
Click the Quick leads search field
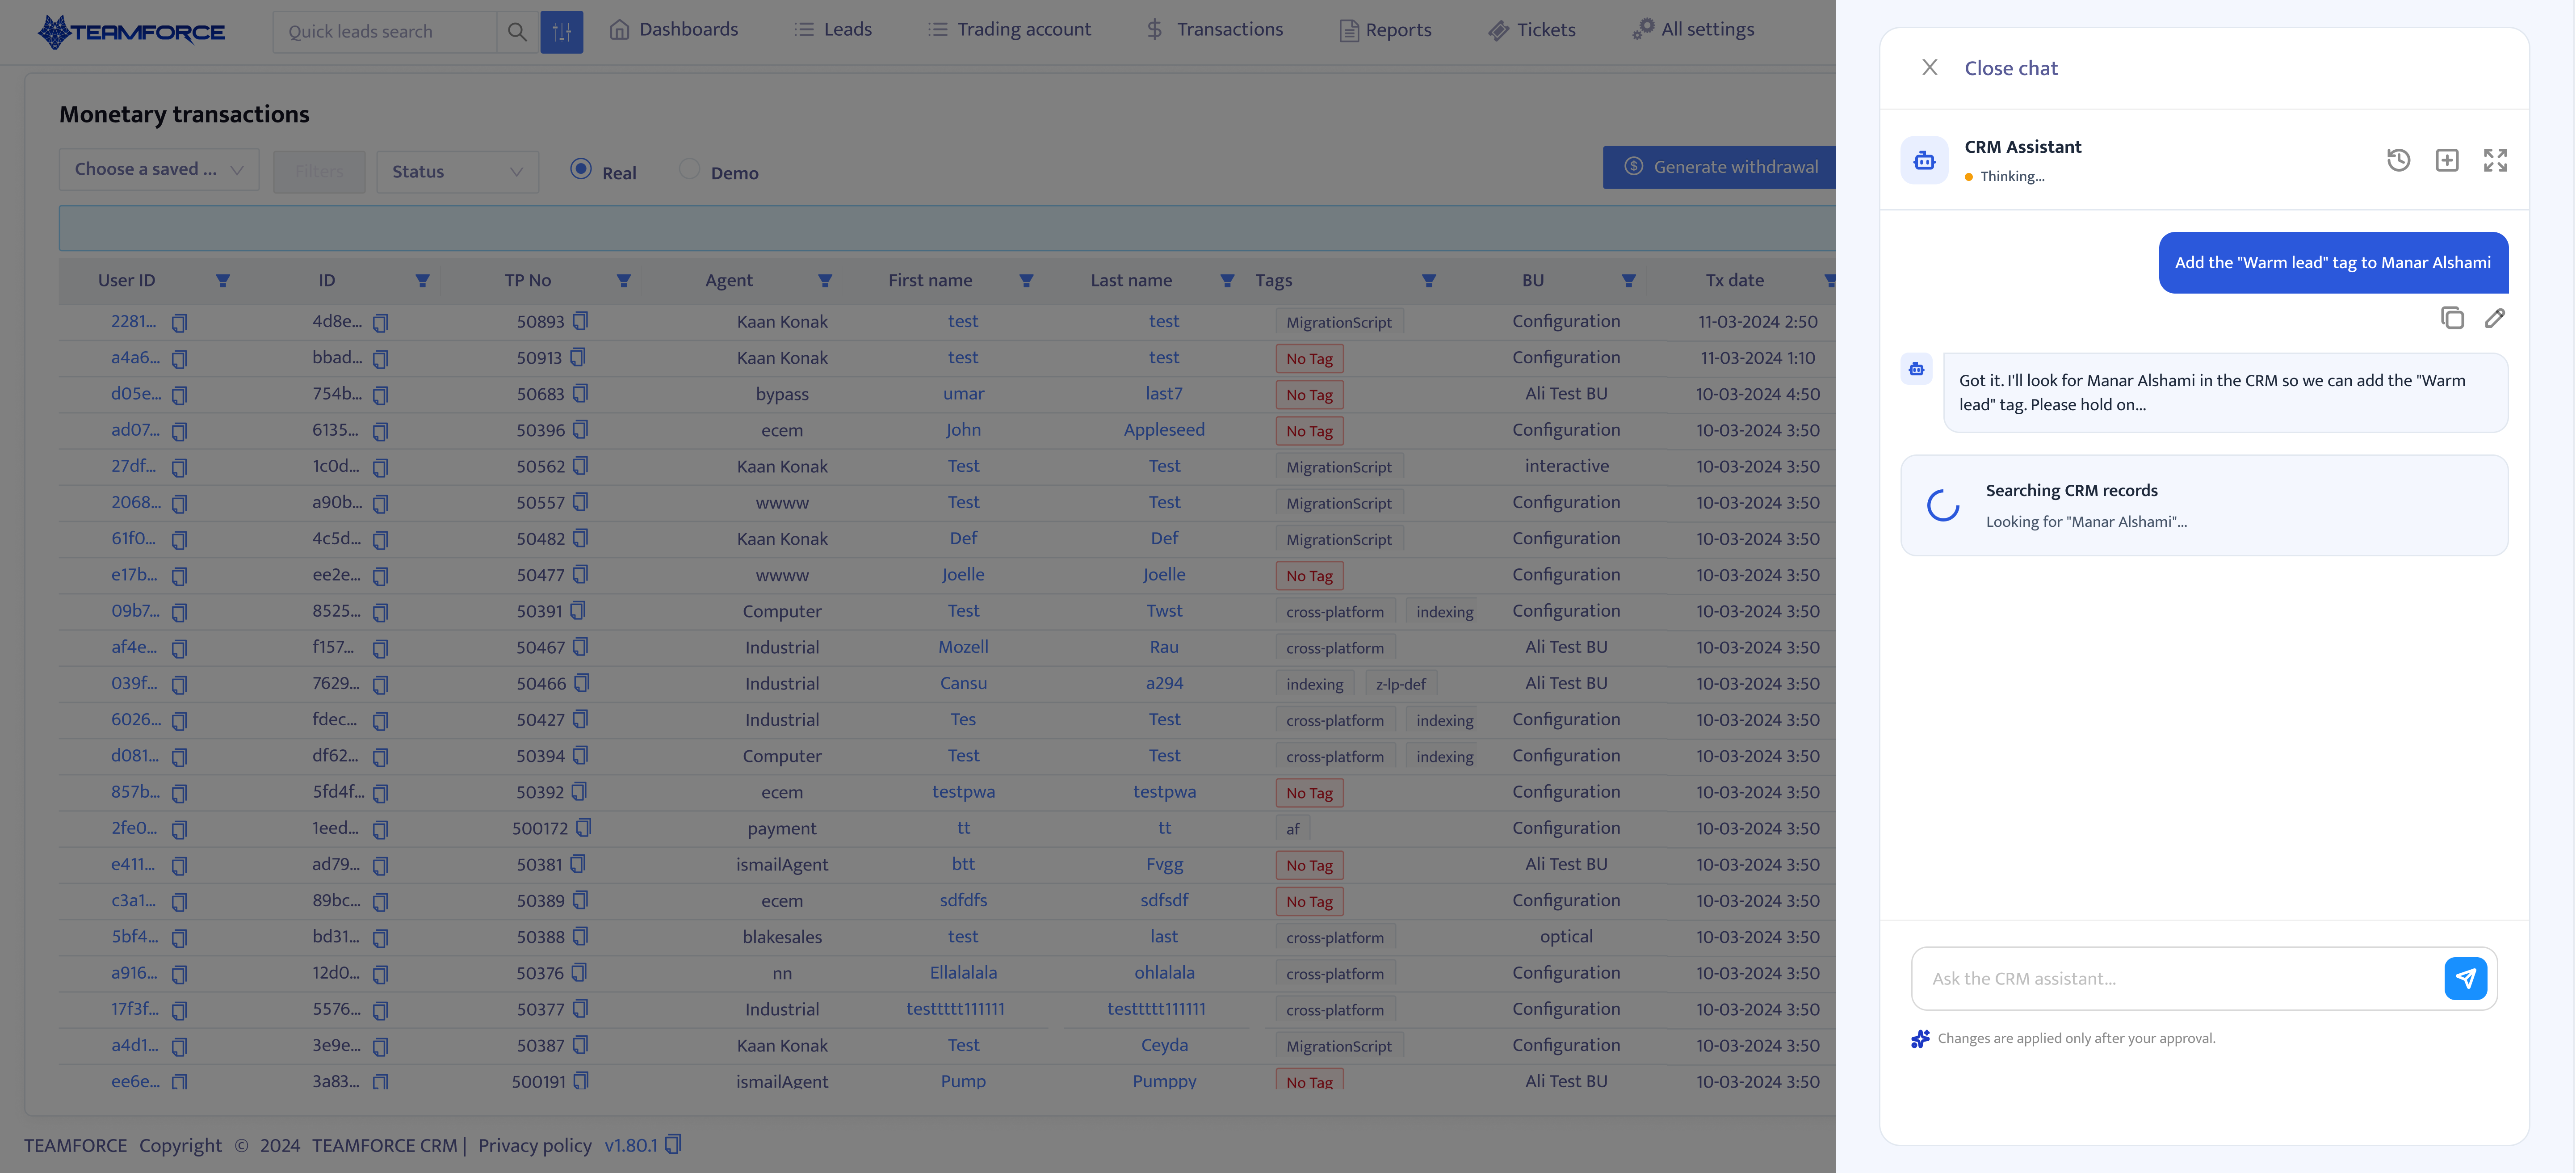[384, 32]
